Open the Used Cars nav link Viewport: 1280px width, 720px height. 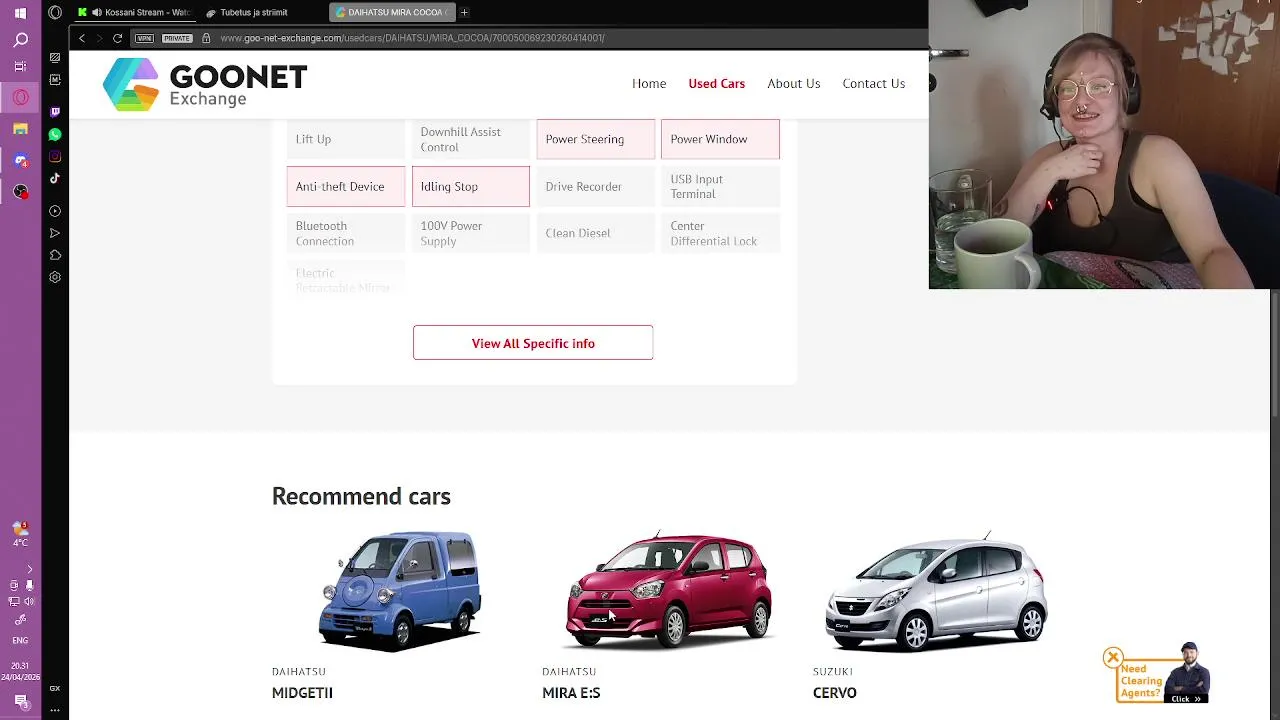[x=716, y=83]
